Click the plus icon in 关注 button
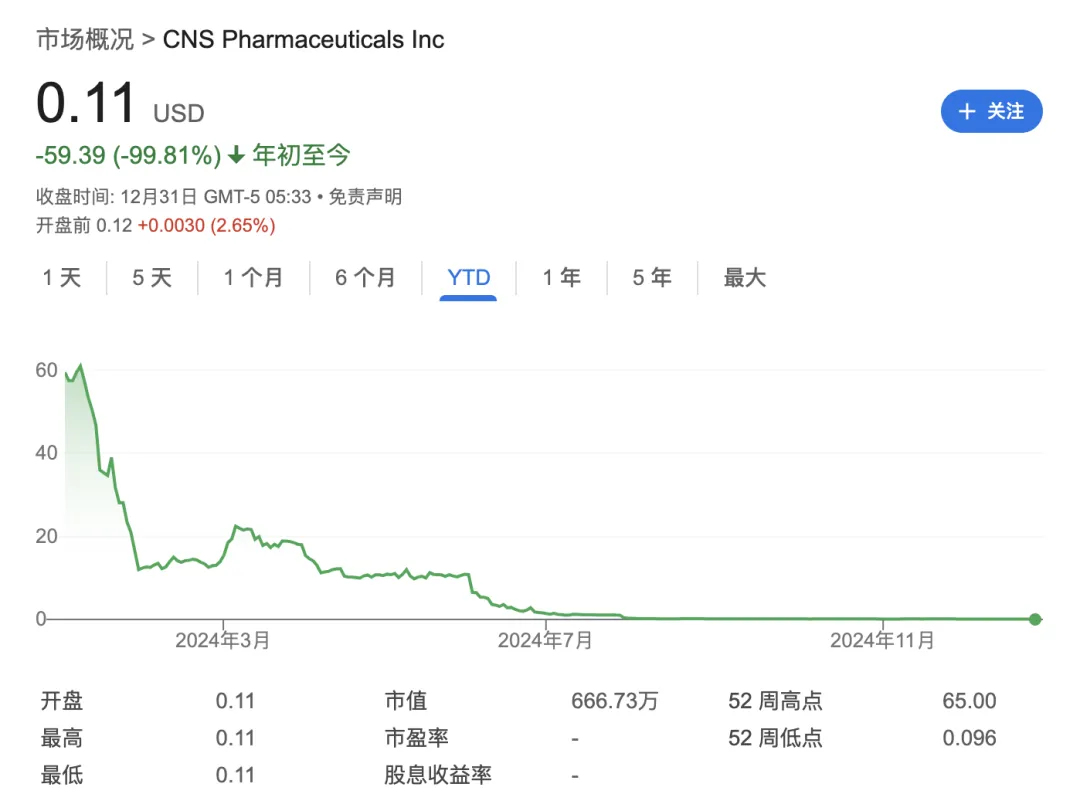1080x811 pixels. point(967,112)
